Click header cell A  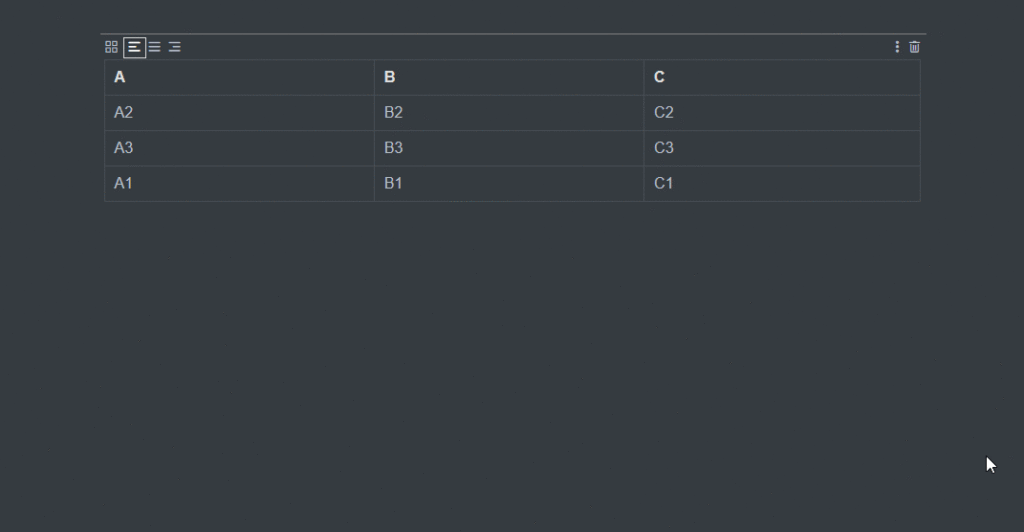click(239, 78)
